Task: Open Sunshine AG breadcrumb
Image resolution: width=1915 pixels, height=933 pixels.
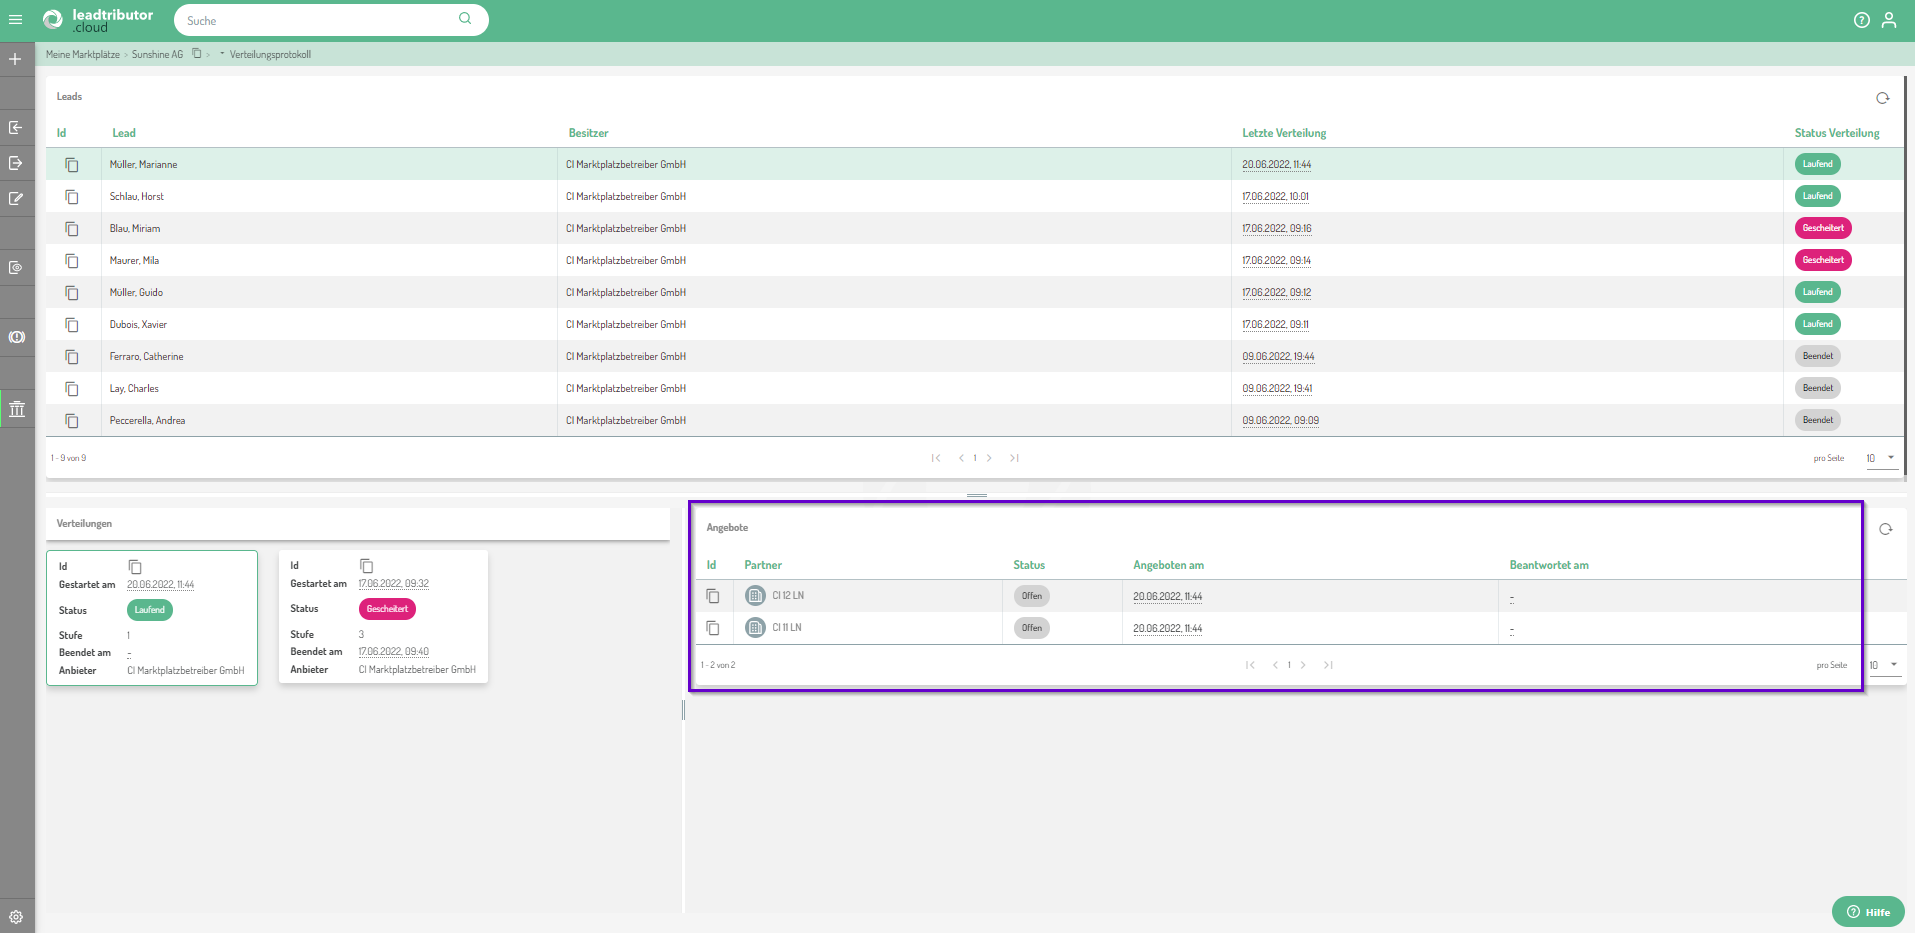Action: 157,55
